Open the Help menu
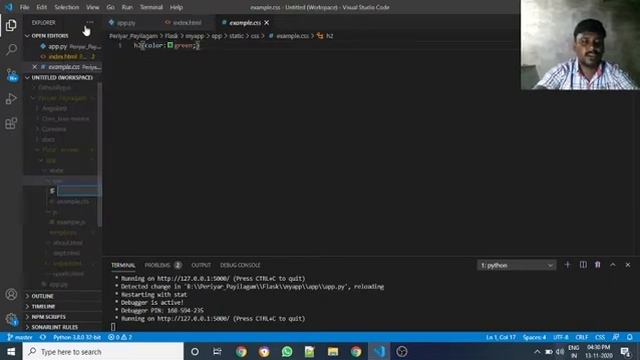This screenshot has width=640, height=360. [x=176, y=7]
